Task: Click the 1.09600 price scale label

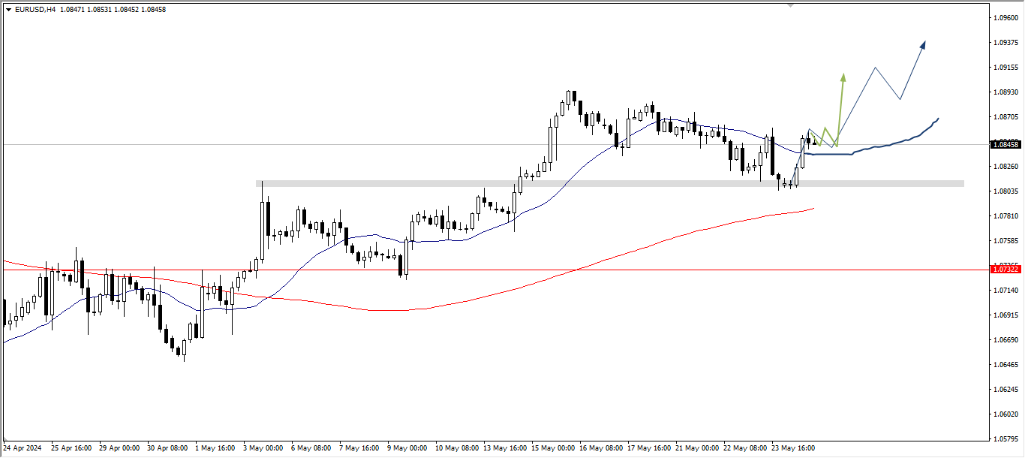Action: [1006, 18]
